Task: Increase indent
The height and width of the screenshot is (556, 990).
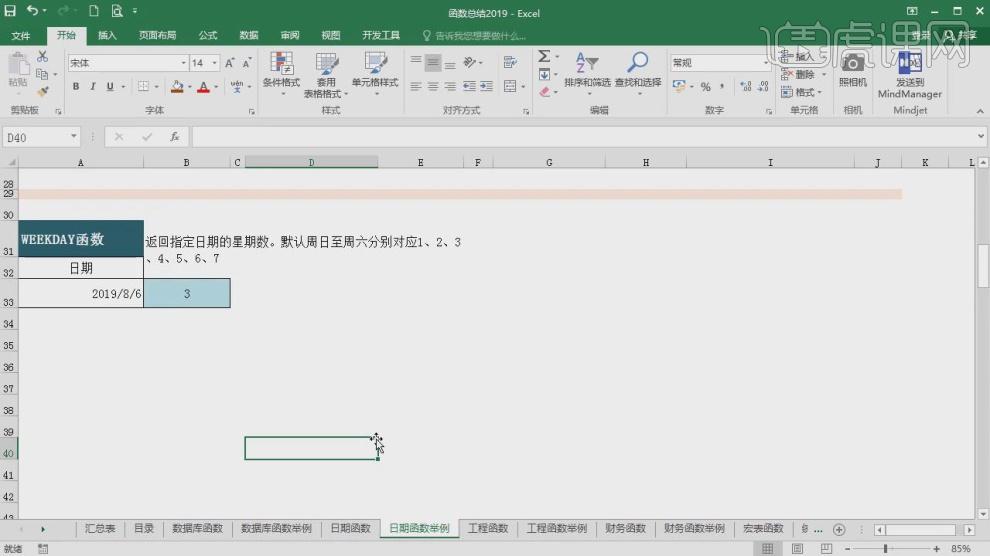Action: pos(486,86)
